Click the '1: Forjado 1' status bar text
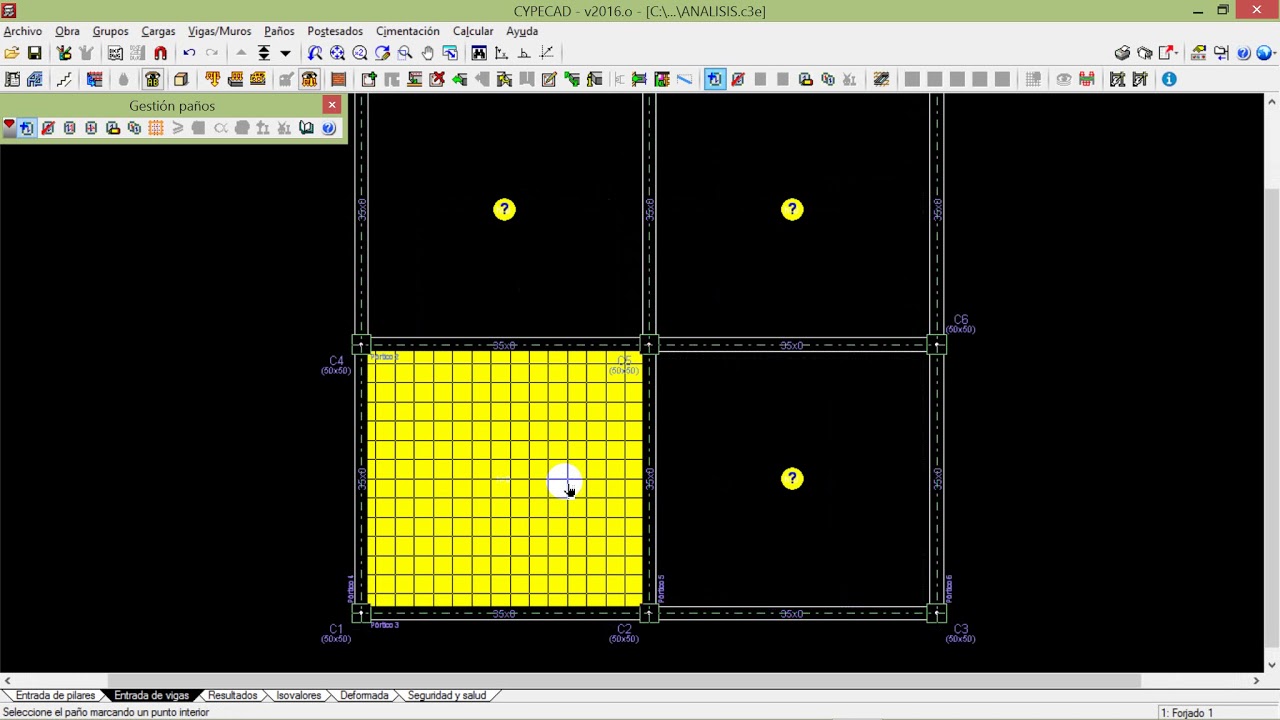Image resolution: width=1280 pixels, height=720 pixels. tap(1187, 713)
